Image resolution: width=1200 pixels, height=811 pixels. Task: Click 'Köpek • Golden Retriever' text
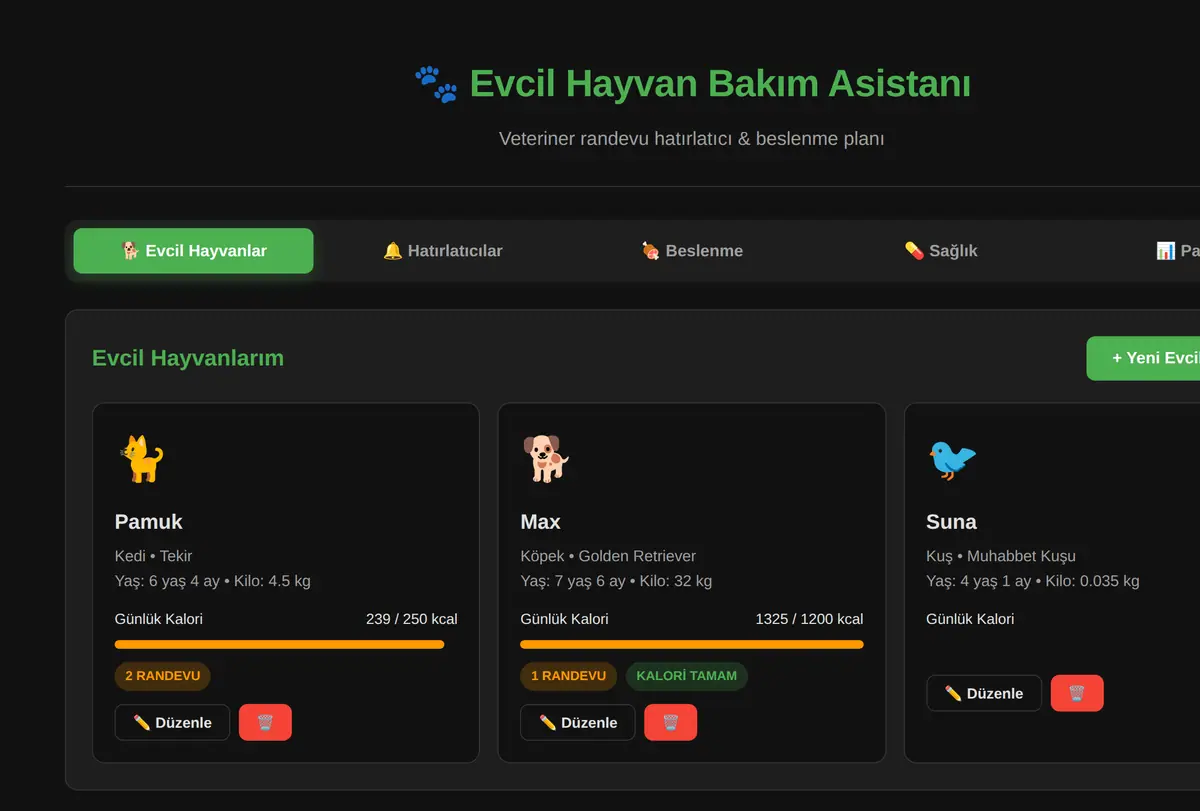[608, 556]
